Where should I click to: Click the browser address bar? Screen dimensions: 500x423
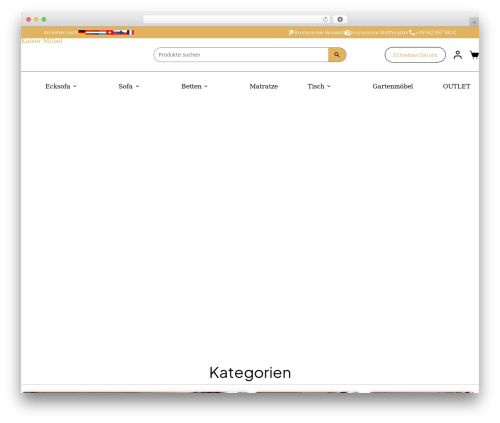pos(236,19)
